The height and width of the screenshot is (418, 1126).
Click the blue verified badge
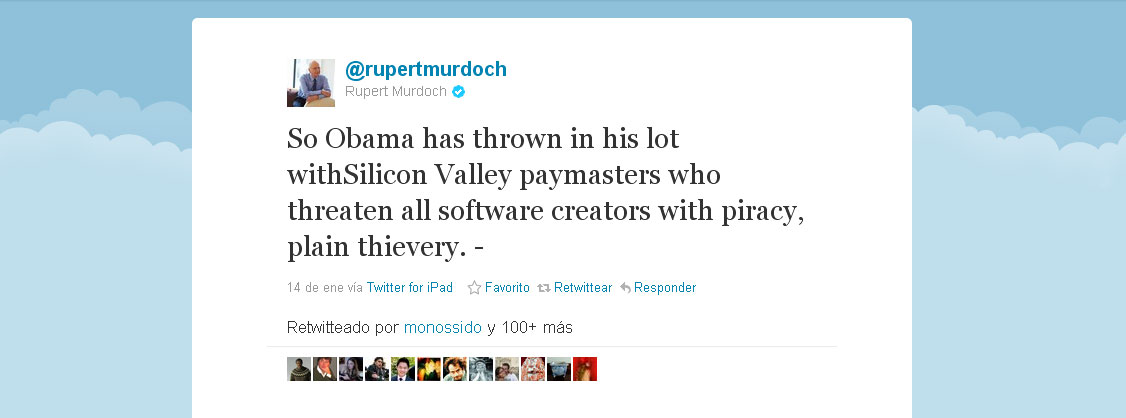[458, 91]
